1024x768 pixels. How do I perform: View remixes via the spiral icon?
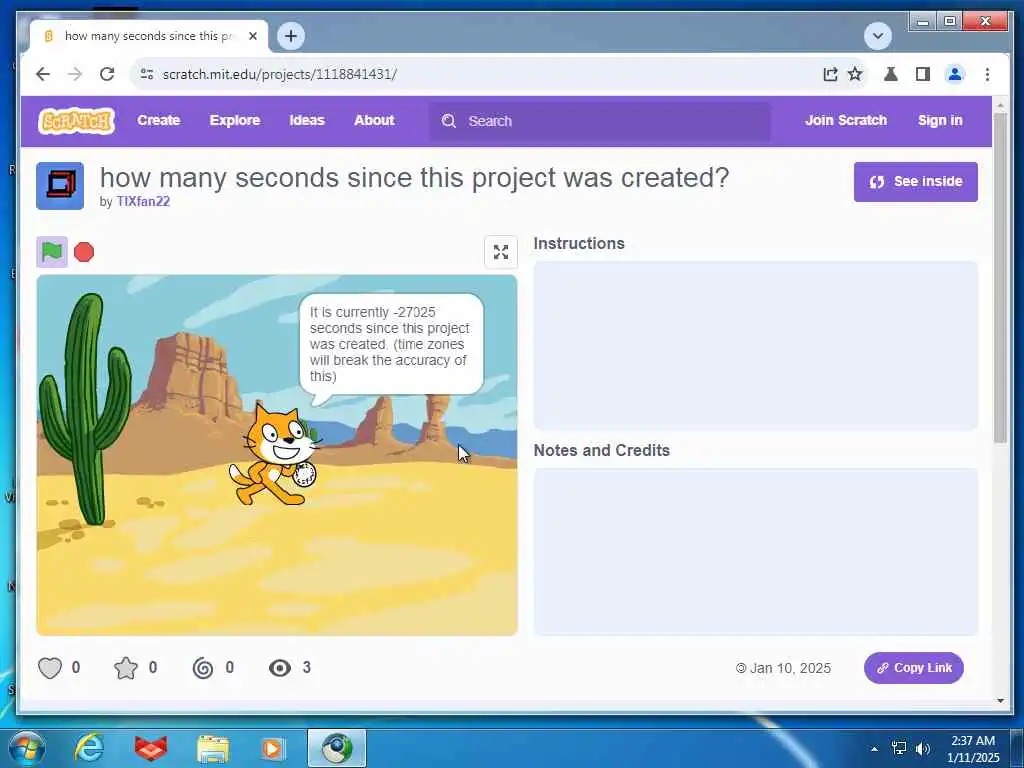tap(203, 668)
